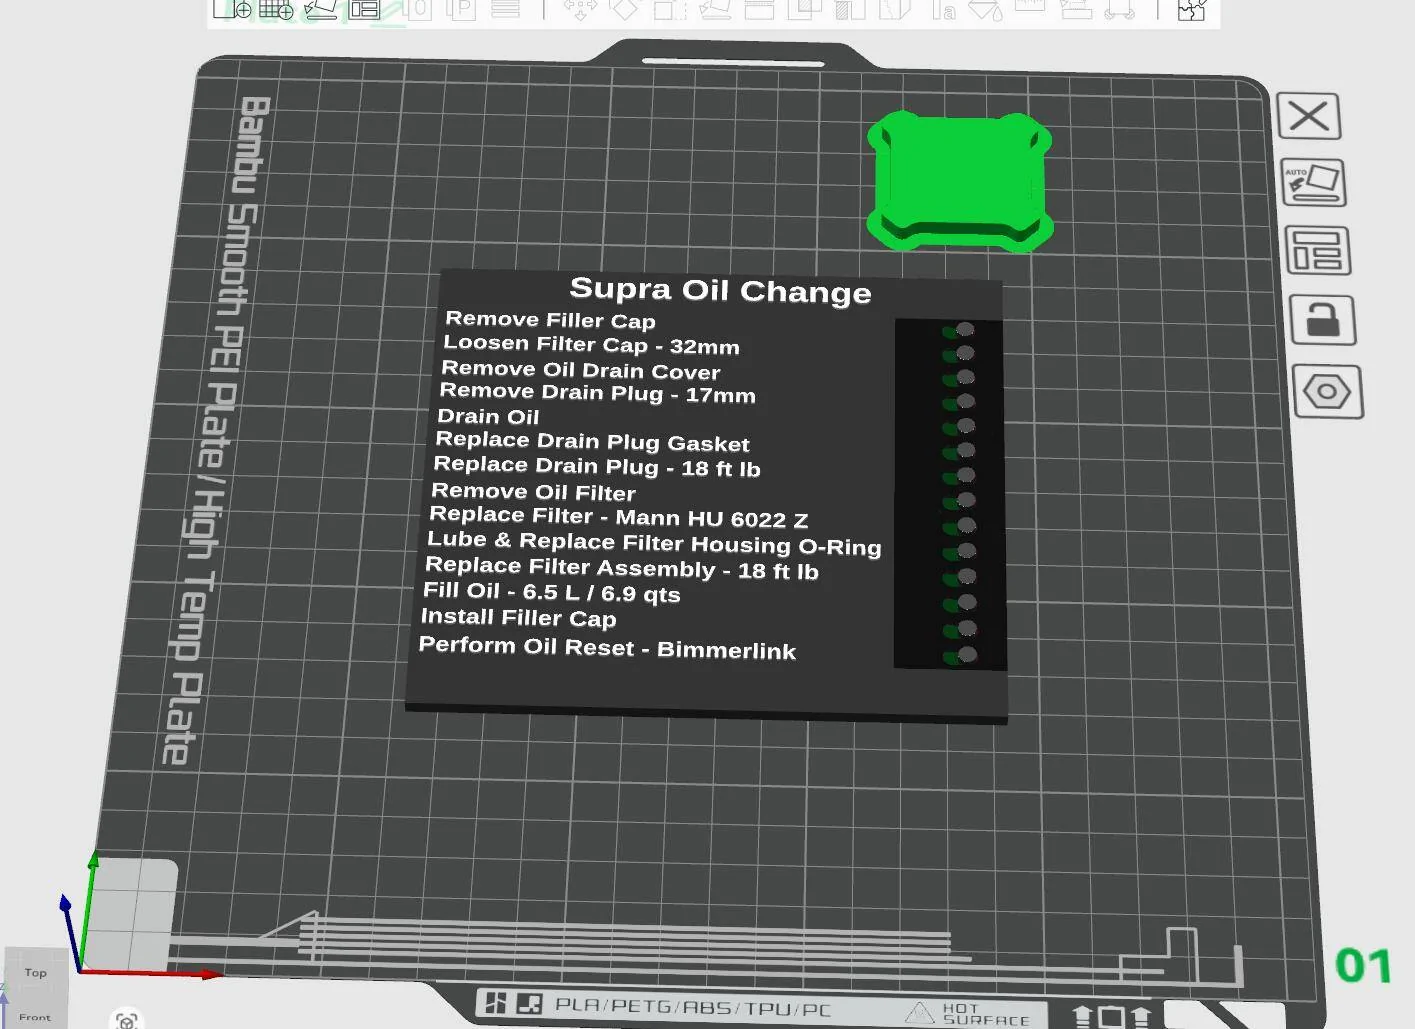Open the Color painting bucket tool
The height and width of the screenshot is (1029, 1415).
click(x=985, y=9)
